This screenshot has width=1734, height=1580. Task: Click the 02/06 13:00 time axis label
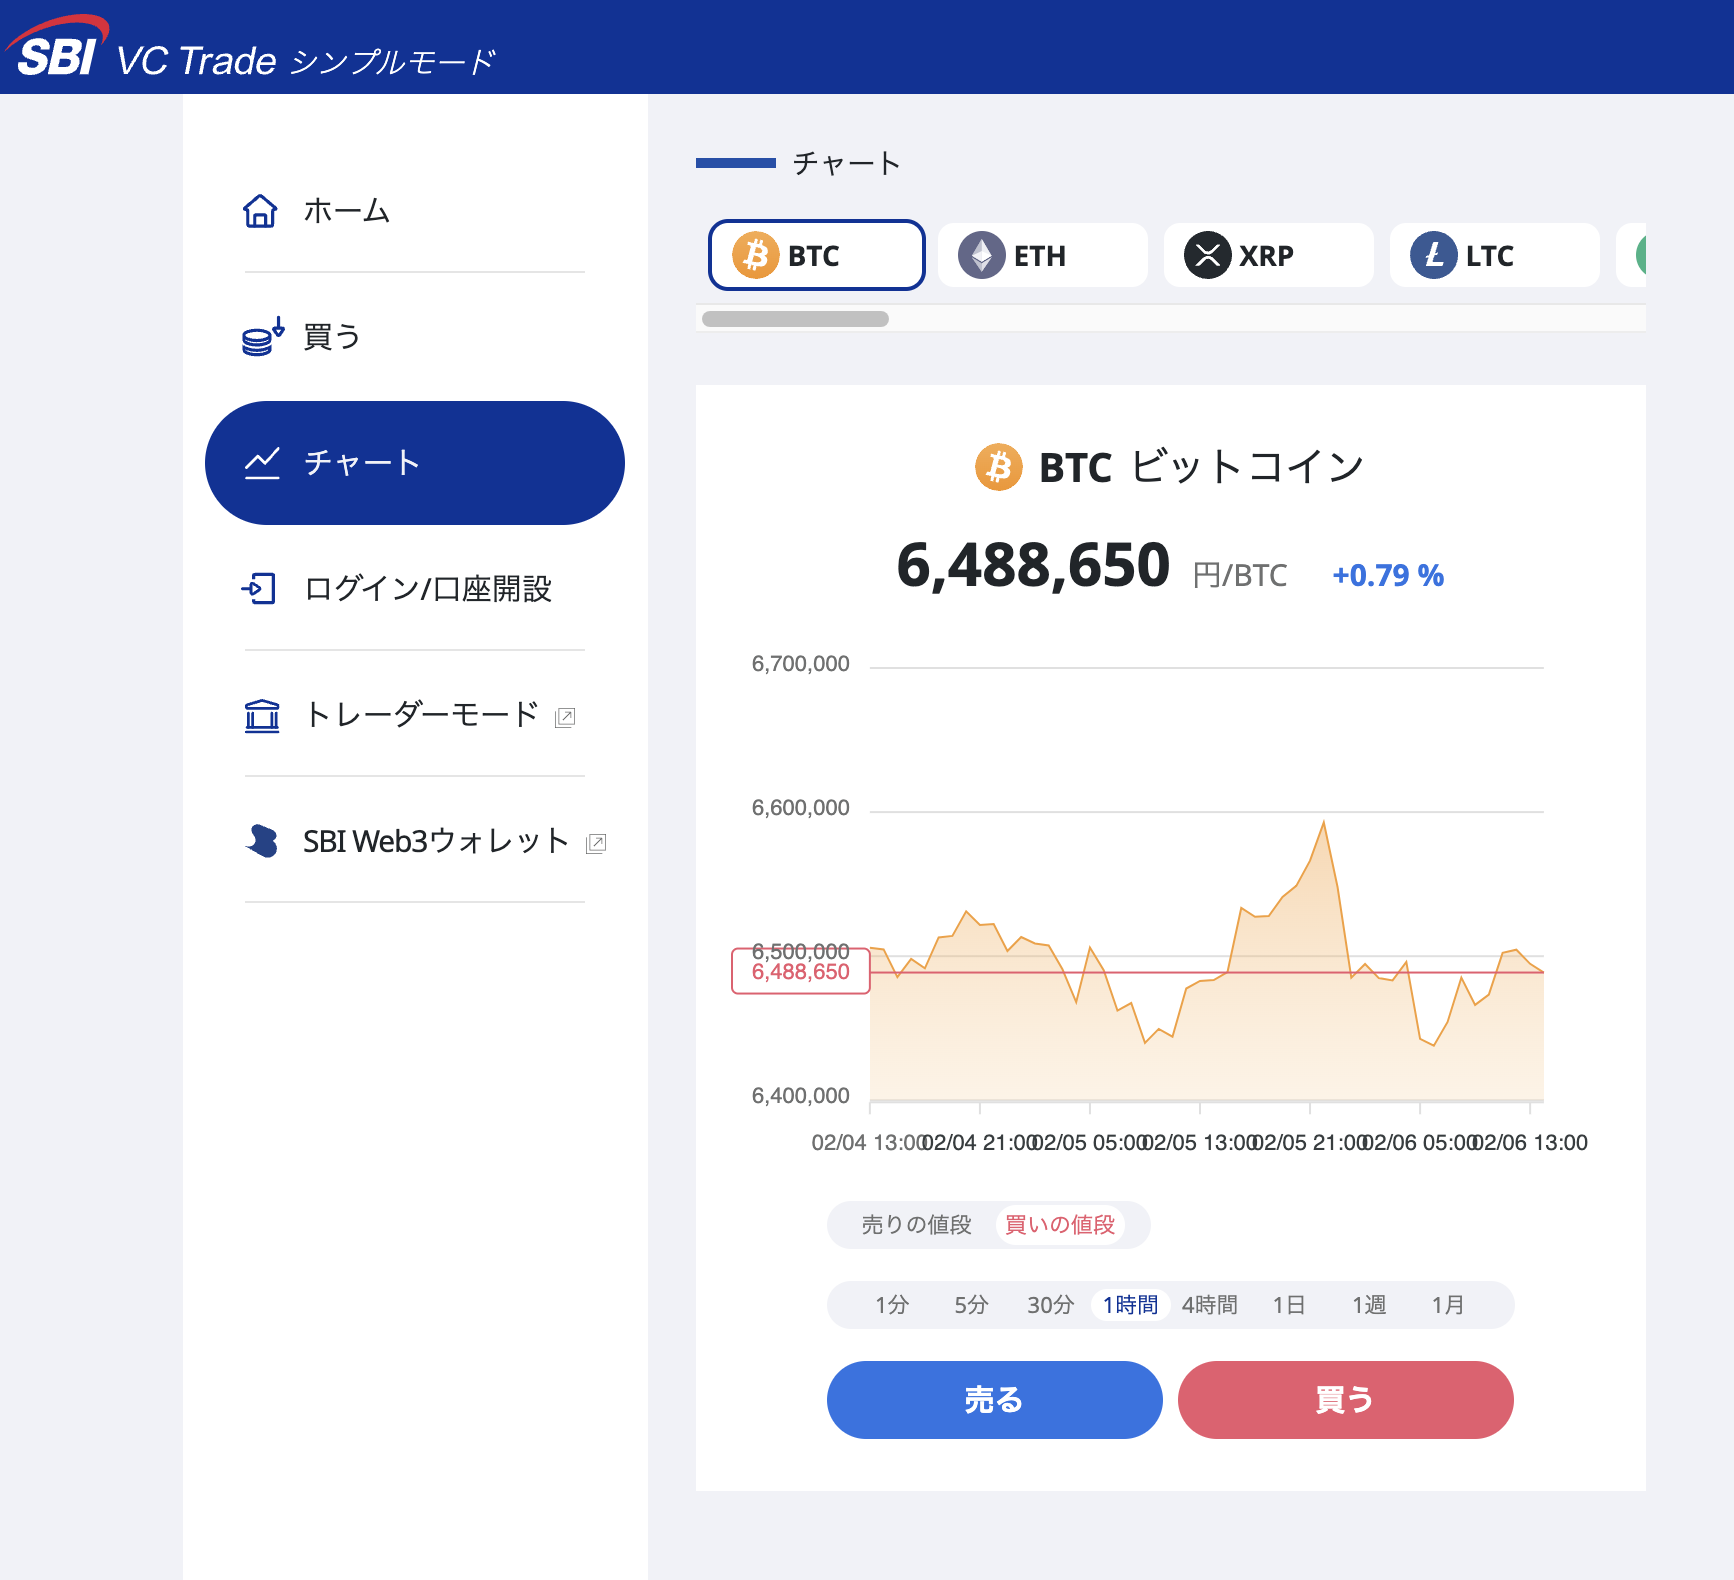(1532, 1143)
